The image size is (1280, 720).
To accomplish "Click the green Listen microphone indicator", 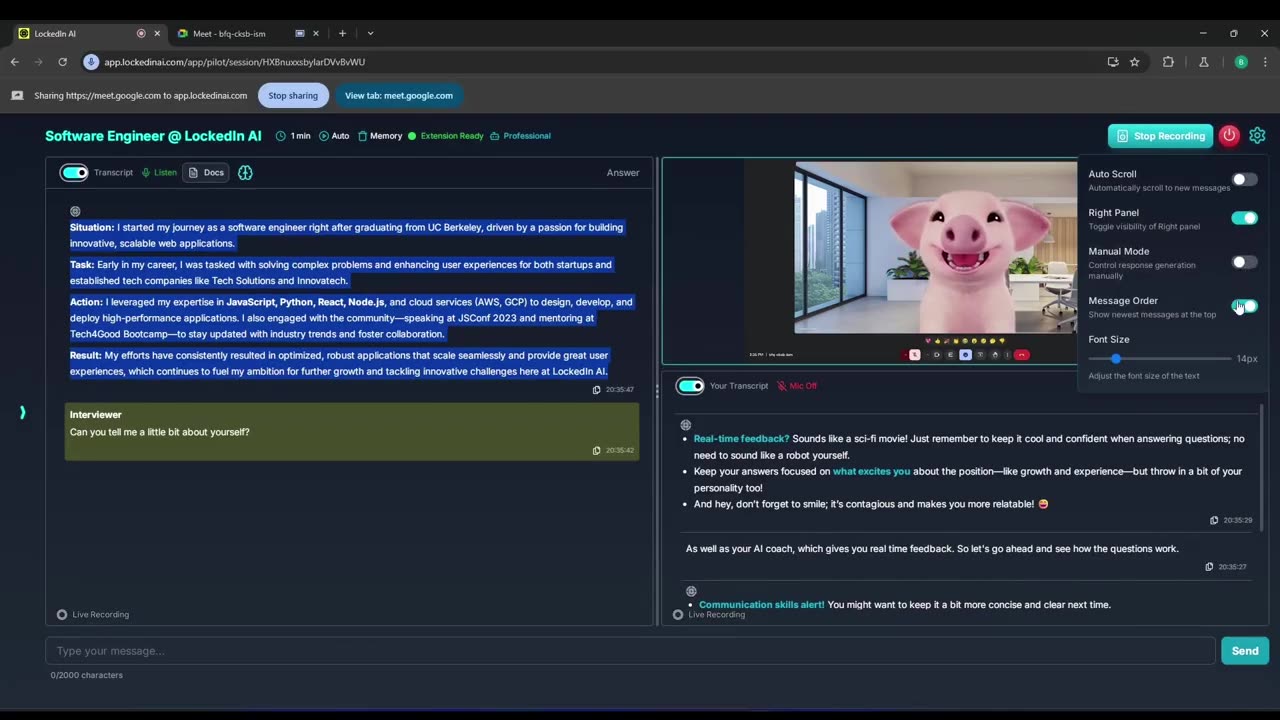I will 159,173.
